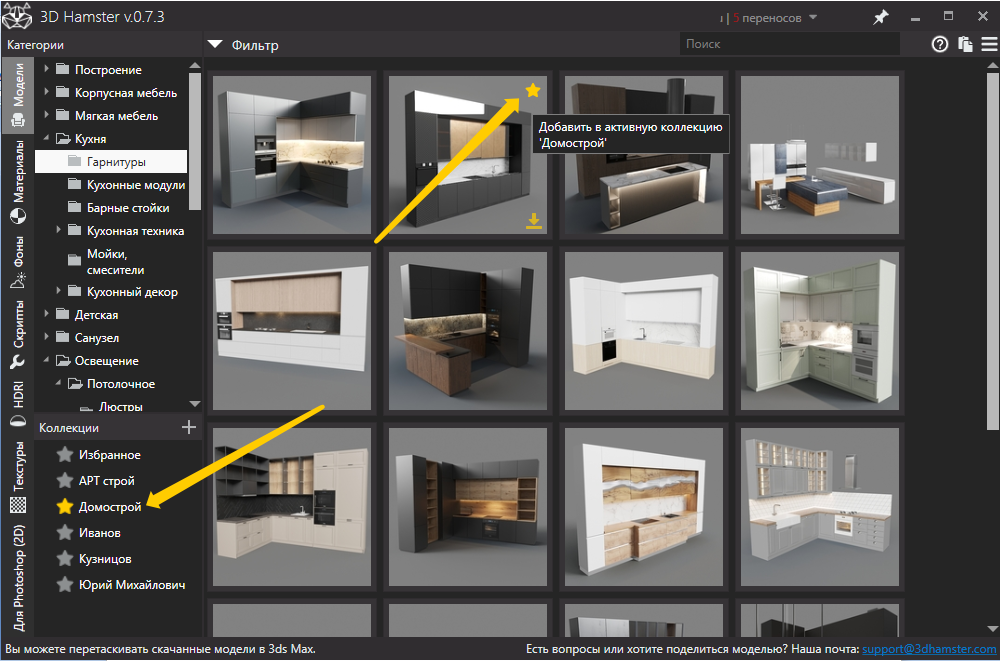This screenshot has width=1000, height=661.
Task: Switch to the Модели tab
Action: pyautogui.click(x=18, y=95)
